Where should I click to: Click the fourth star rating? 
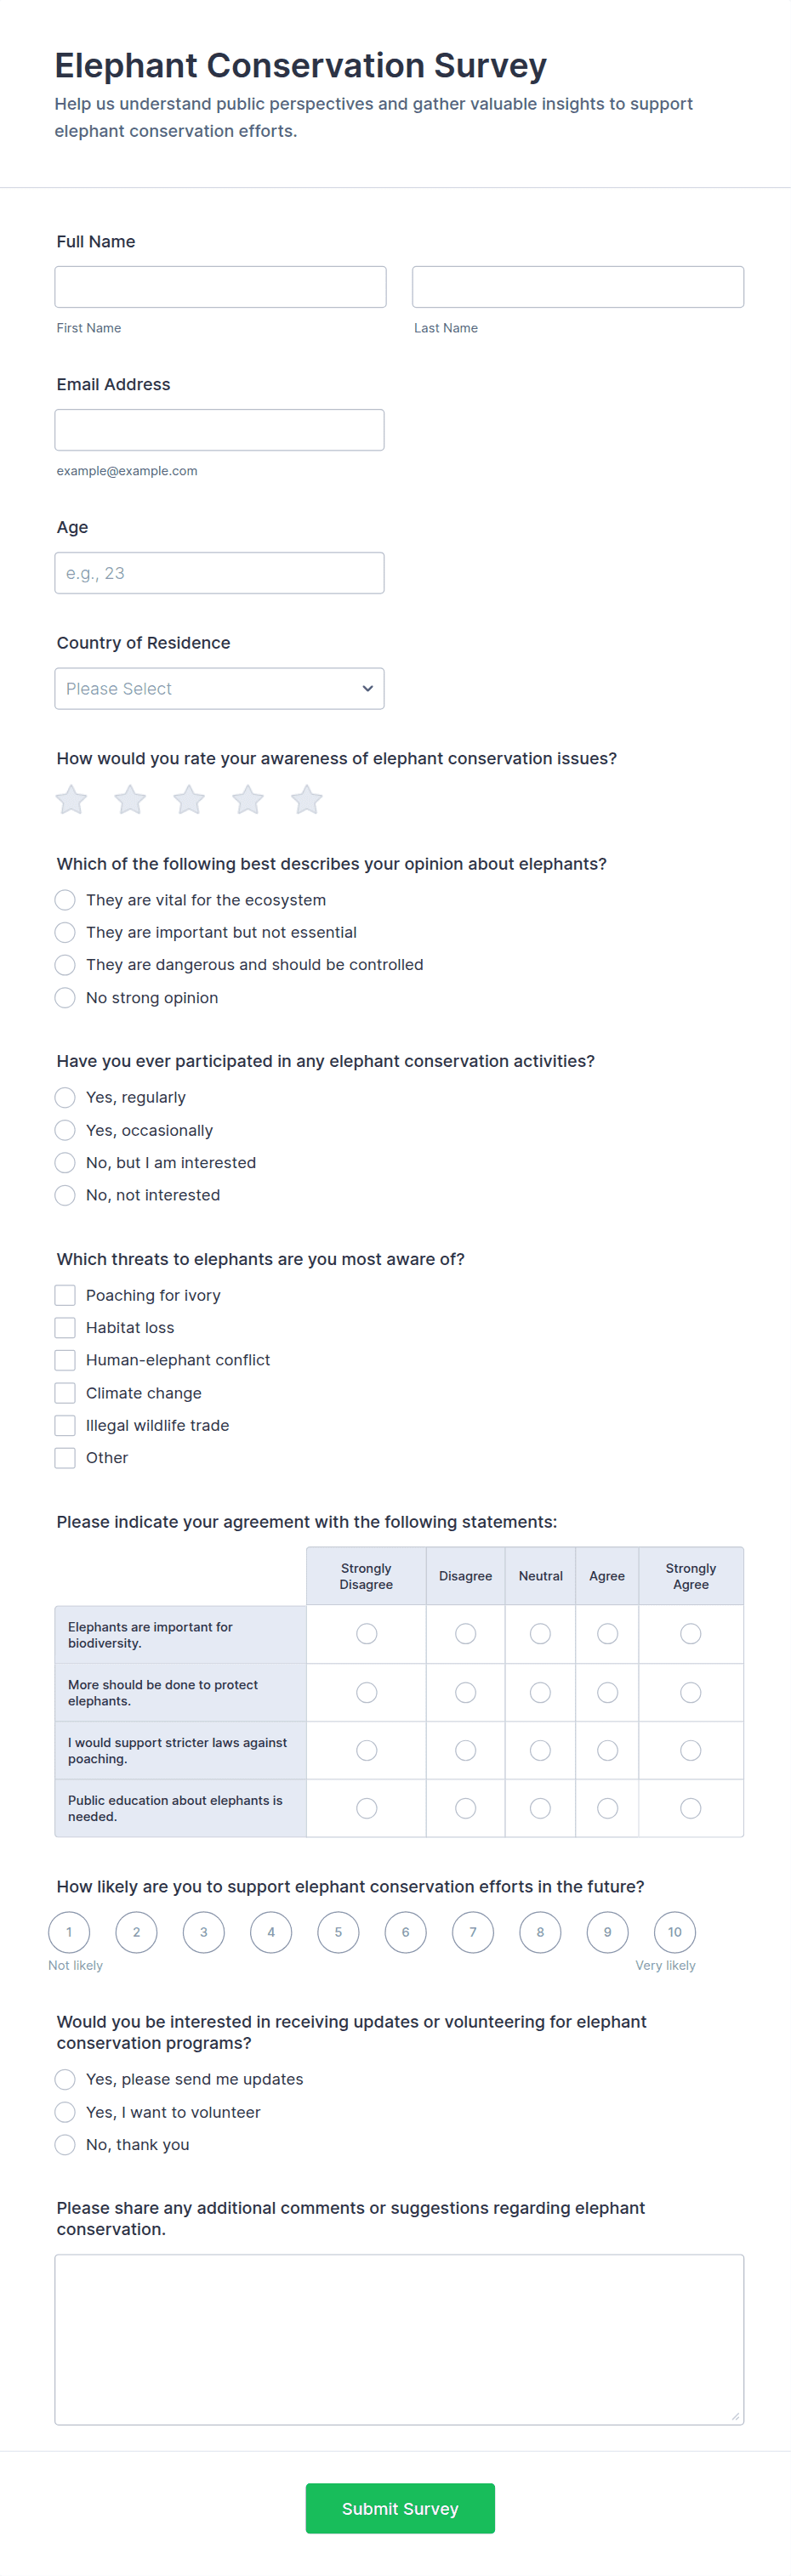point(248,800)
